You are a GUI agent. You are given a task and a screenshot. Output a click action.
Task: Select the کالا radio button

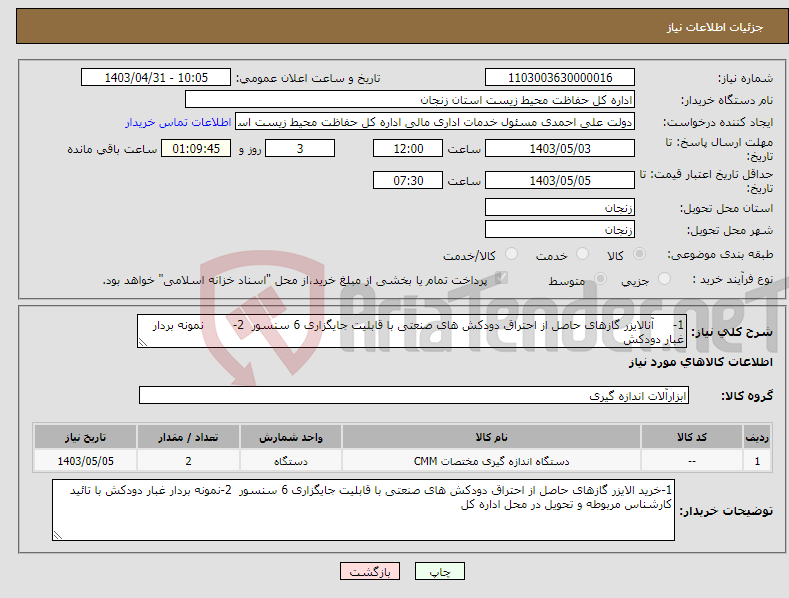pos(640,254)
